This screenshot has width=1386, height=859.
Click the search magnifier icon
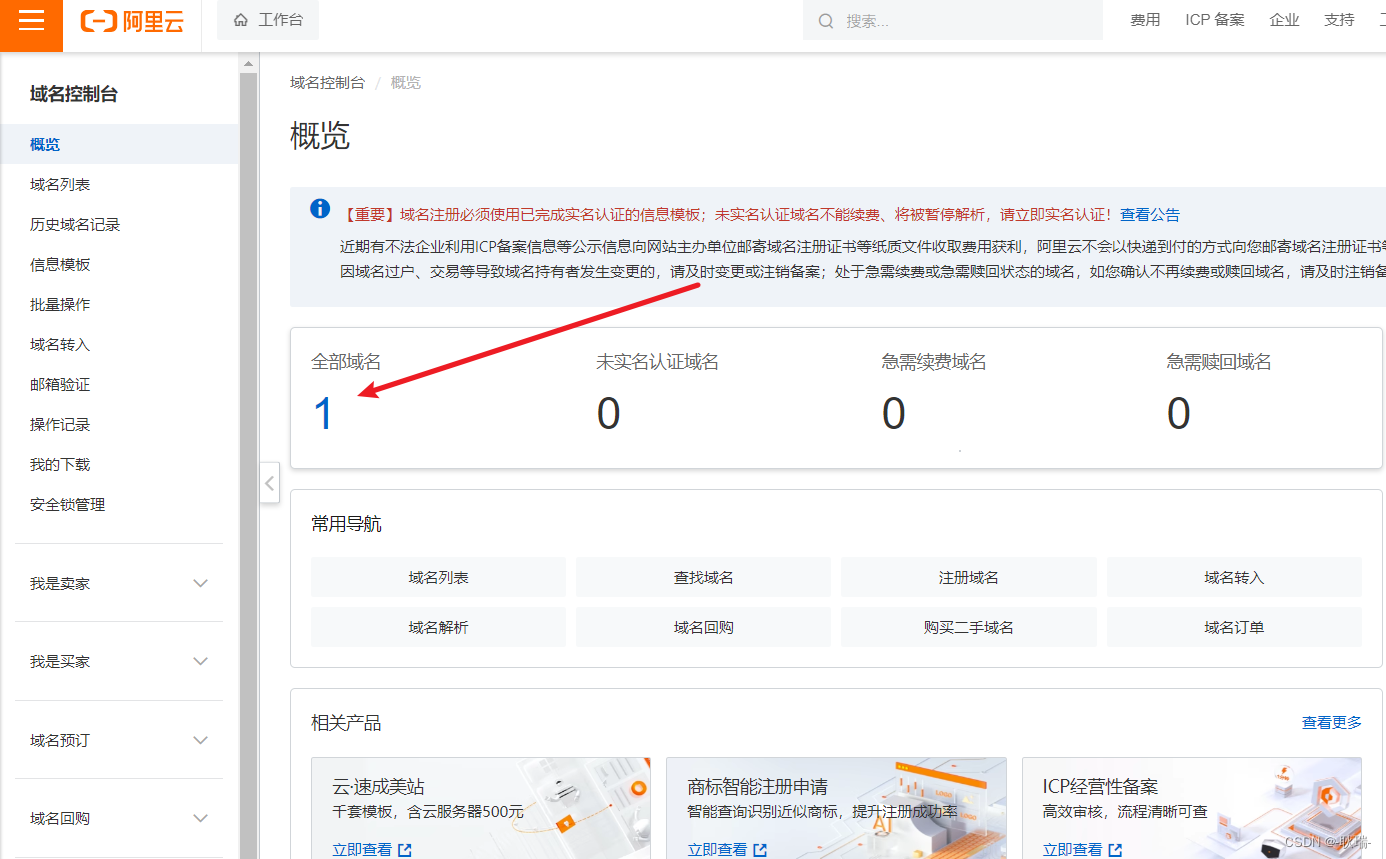point(826,21)
